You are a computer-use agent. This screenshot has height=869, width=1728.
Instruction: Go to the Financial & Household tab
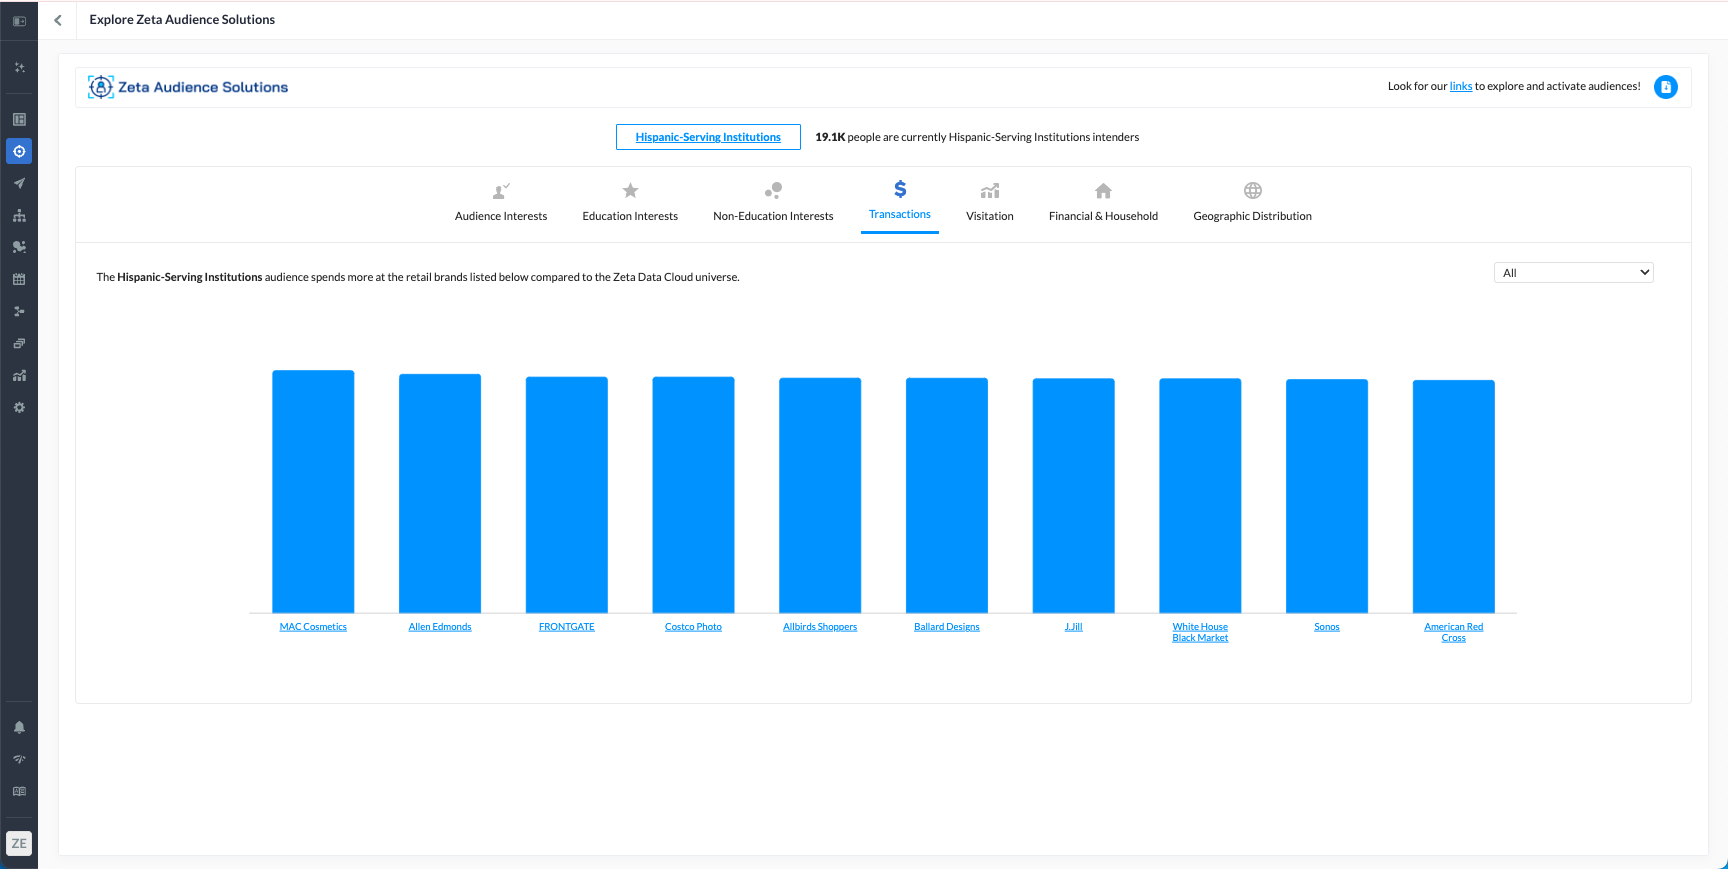(x=1103, y=203)
